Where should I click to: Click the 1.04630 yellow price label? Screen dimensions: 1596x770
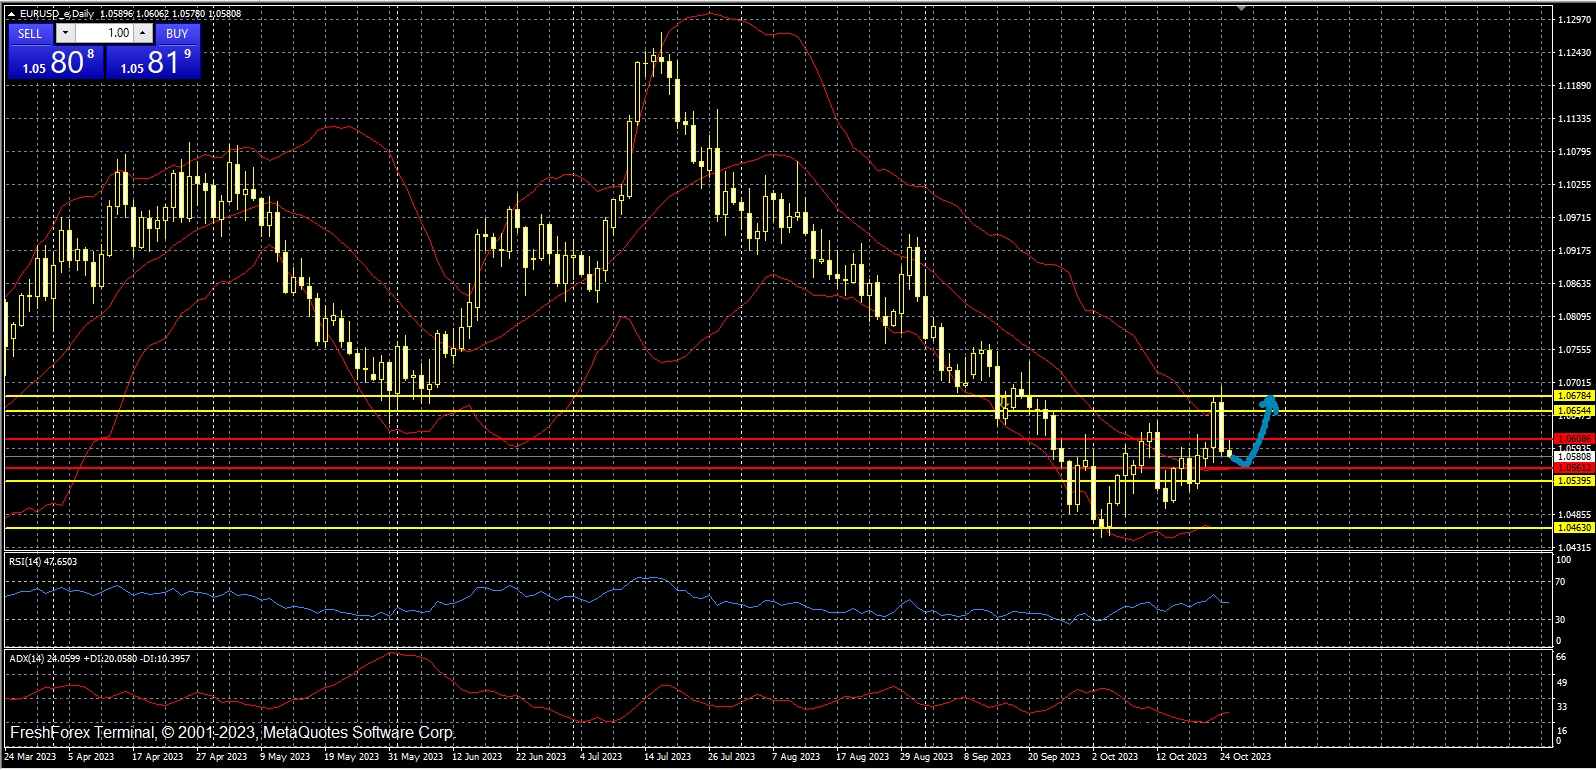[x=1574, y=528]
